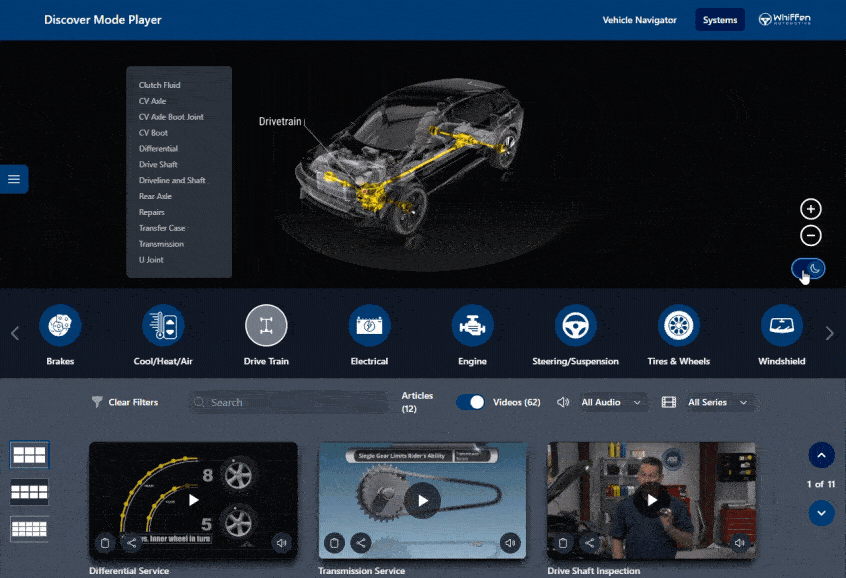846x578 pixels.
Task: Select the Tires & Wheels icon
Action: 679,326
